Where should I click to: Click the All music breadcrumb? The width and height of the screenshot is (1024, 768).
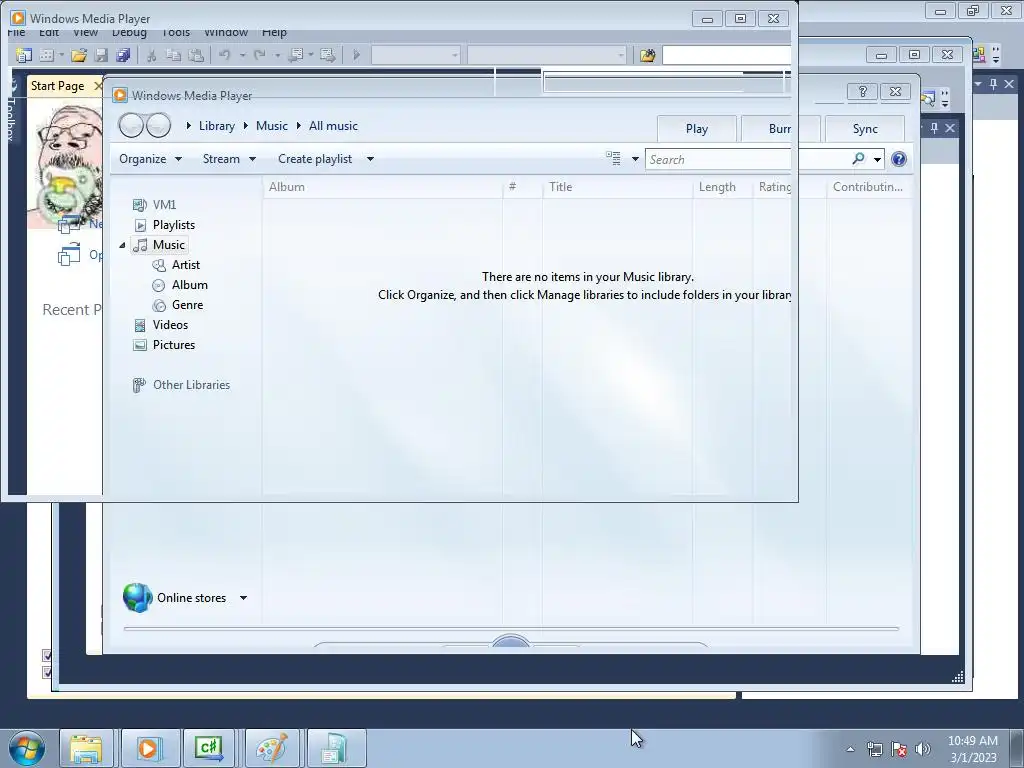(x=333, y=126)
